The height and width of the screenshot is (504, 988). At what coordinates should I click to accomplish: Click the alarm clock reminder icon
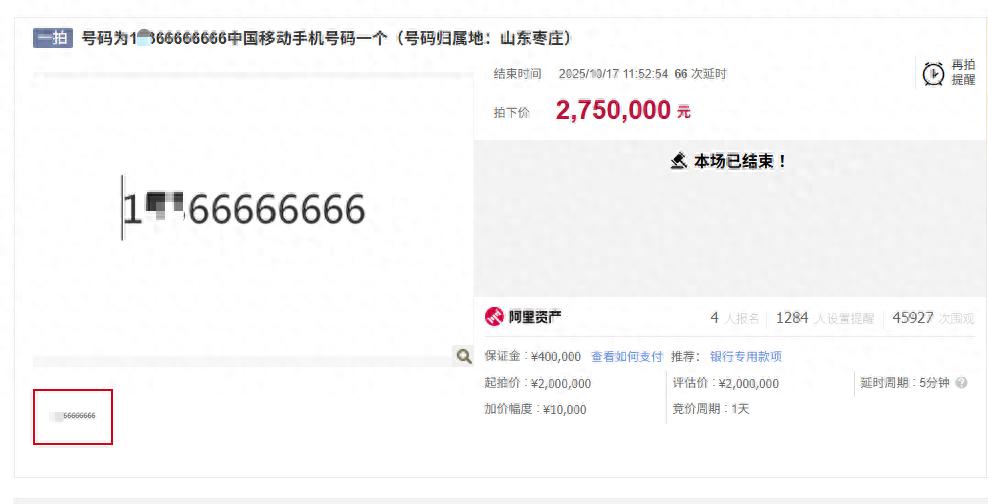(x=933, y=74)
